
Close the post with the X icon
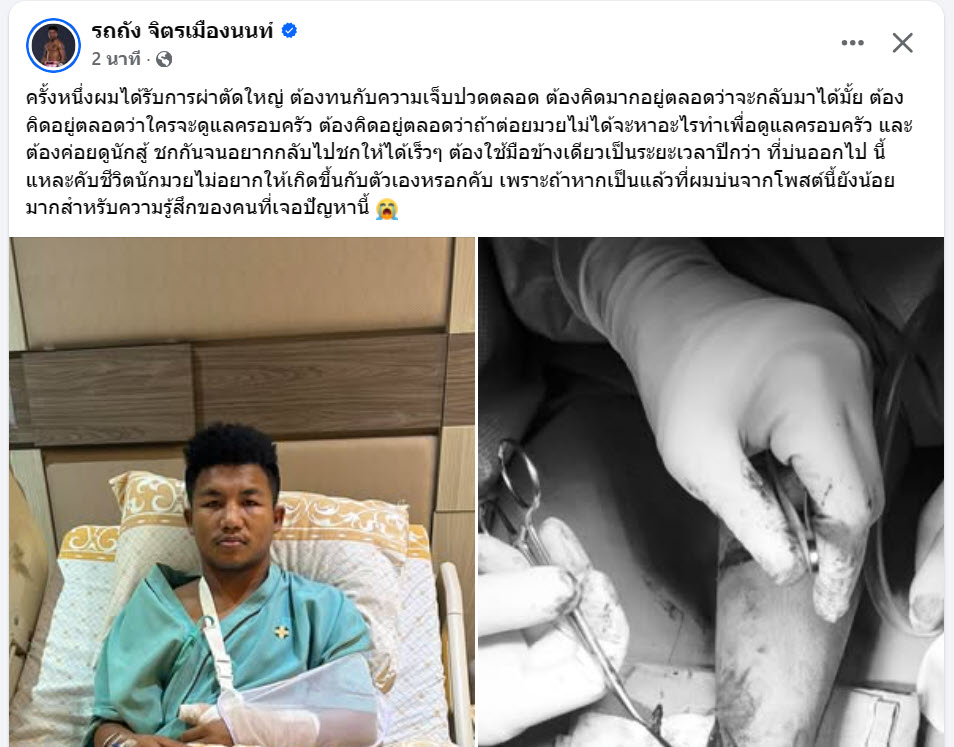[902, 43]
